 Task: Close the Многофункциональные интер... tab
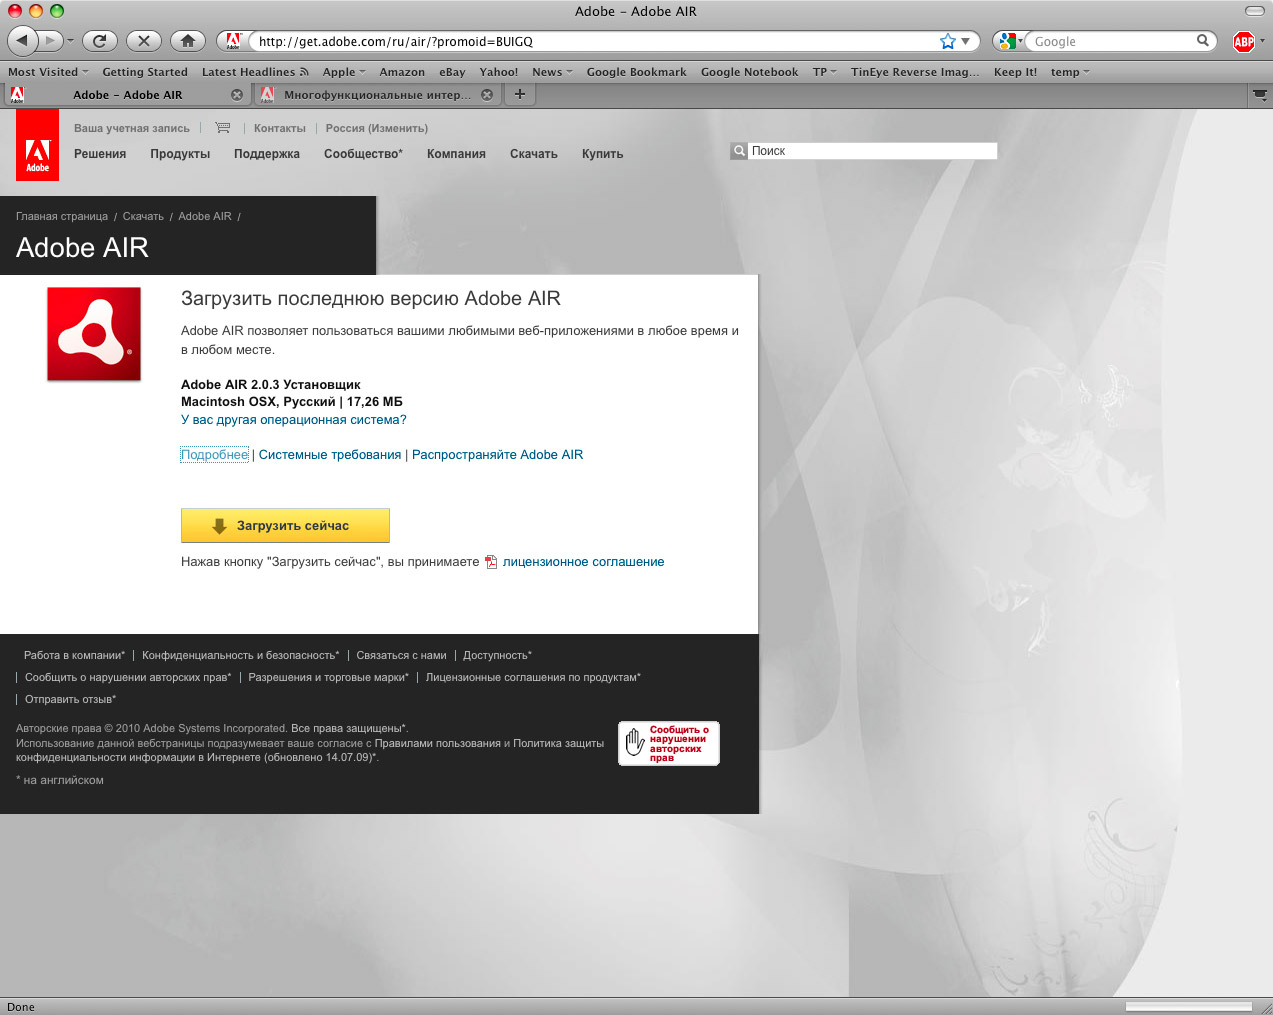pyautogui.click(x=487, y=95)
